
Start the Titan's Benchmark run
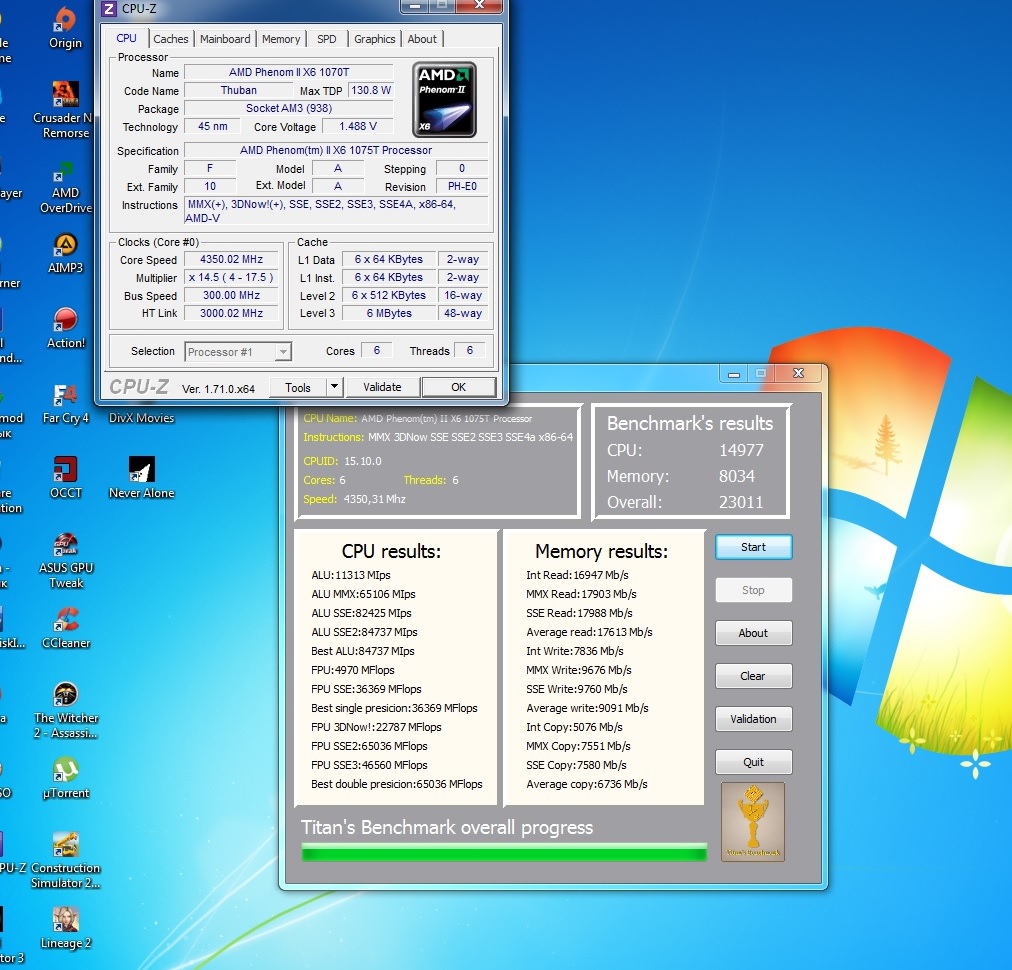pos(753,547)
